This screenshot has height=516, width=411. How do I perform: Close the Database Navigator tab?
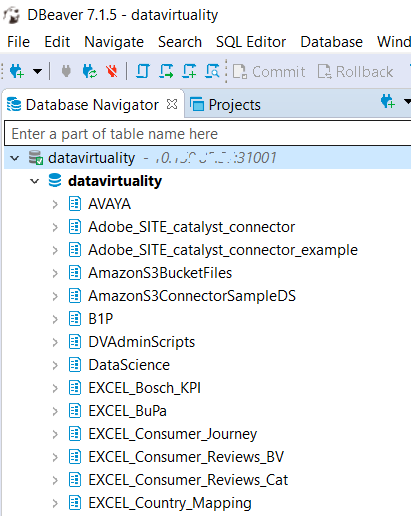[172, 105]
